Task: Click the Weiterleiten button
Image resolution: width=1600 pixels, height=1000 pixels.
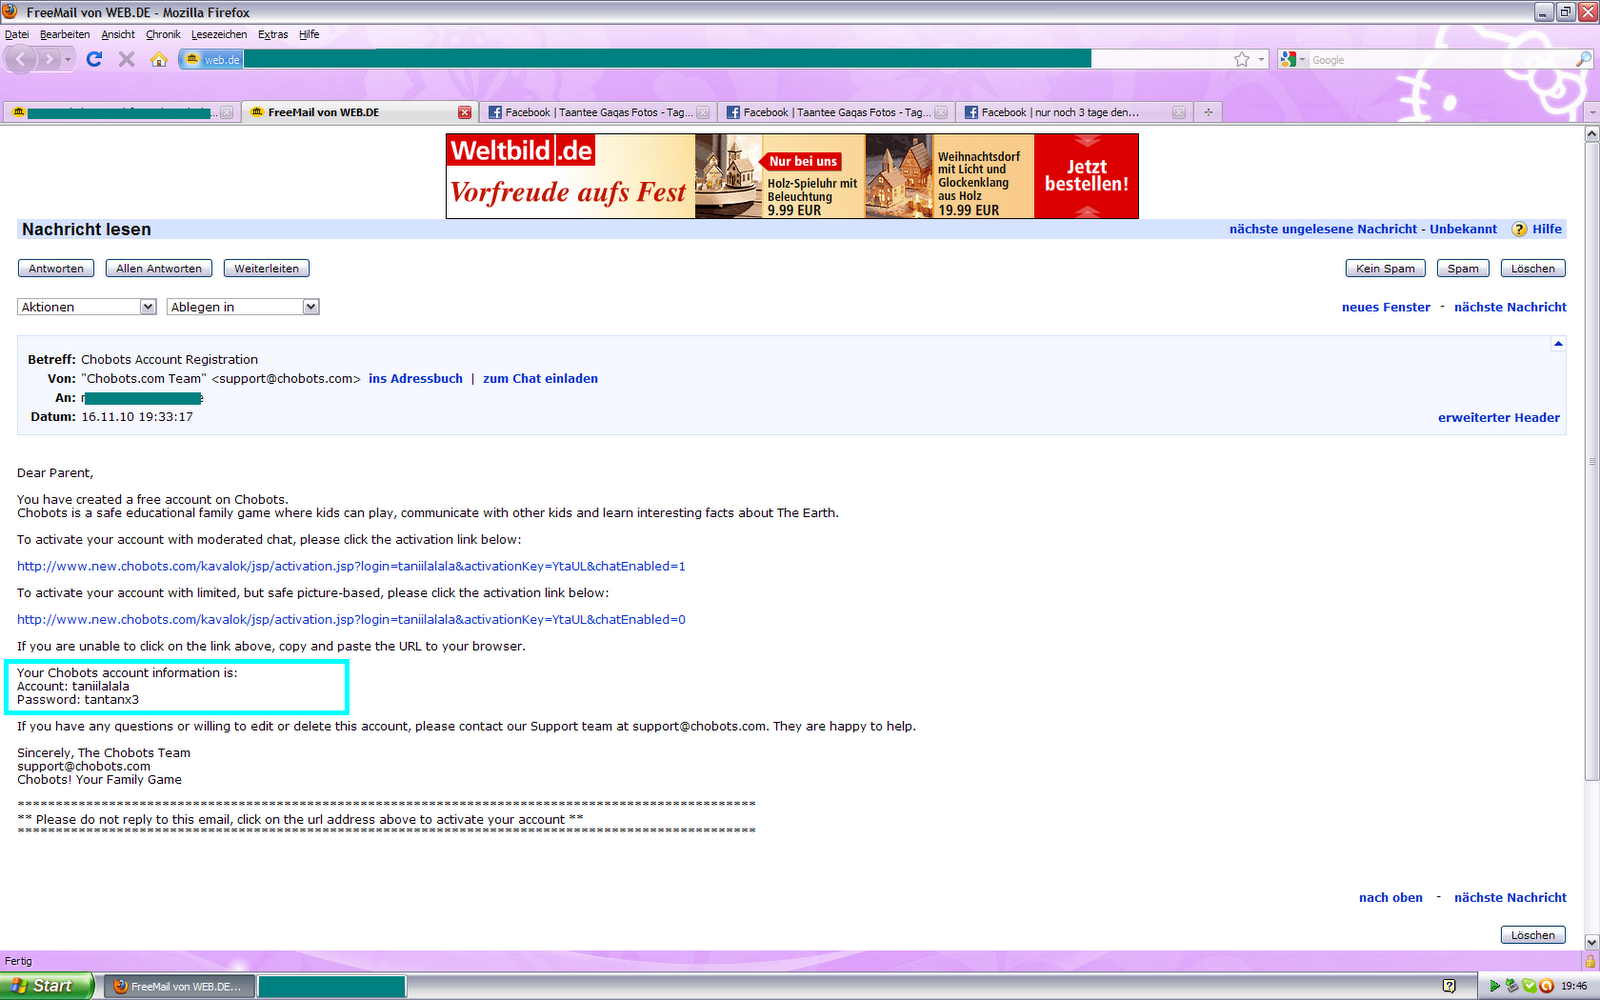Action: click(x=267, y=268)
